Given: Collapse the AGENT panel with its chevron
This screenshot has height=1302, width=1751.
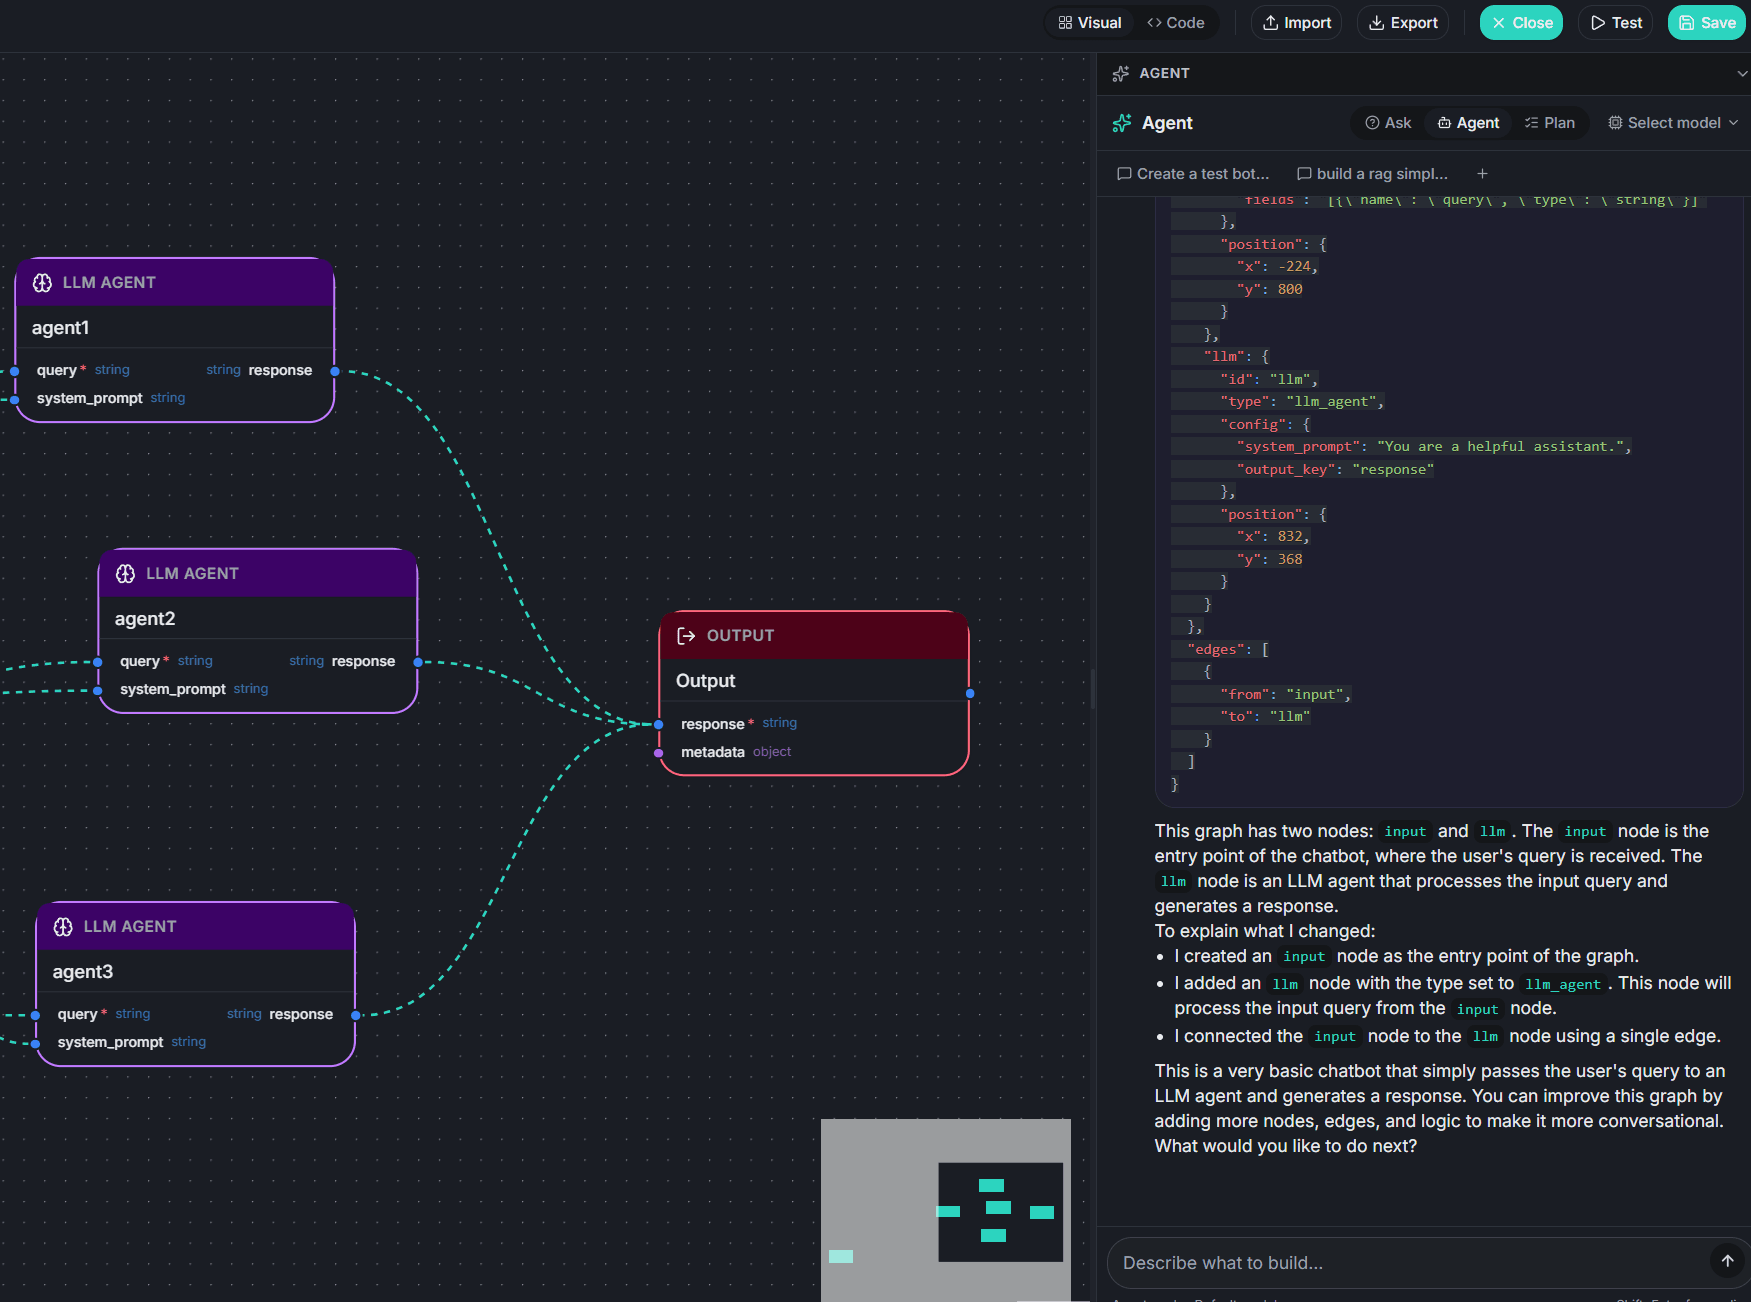Looking at the screenshot, I should pyautogui.click(x=1741, y=73).
